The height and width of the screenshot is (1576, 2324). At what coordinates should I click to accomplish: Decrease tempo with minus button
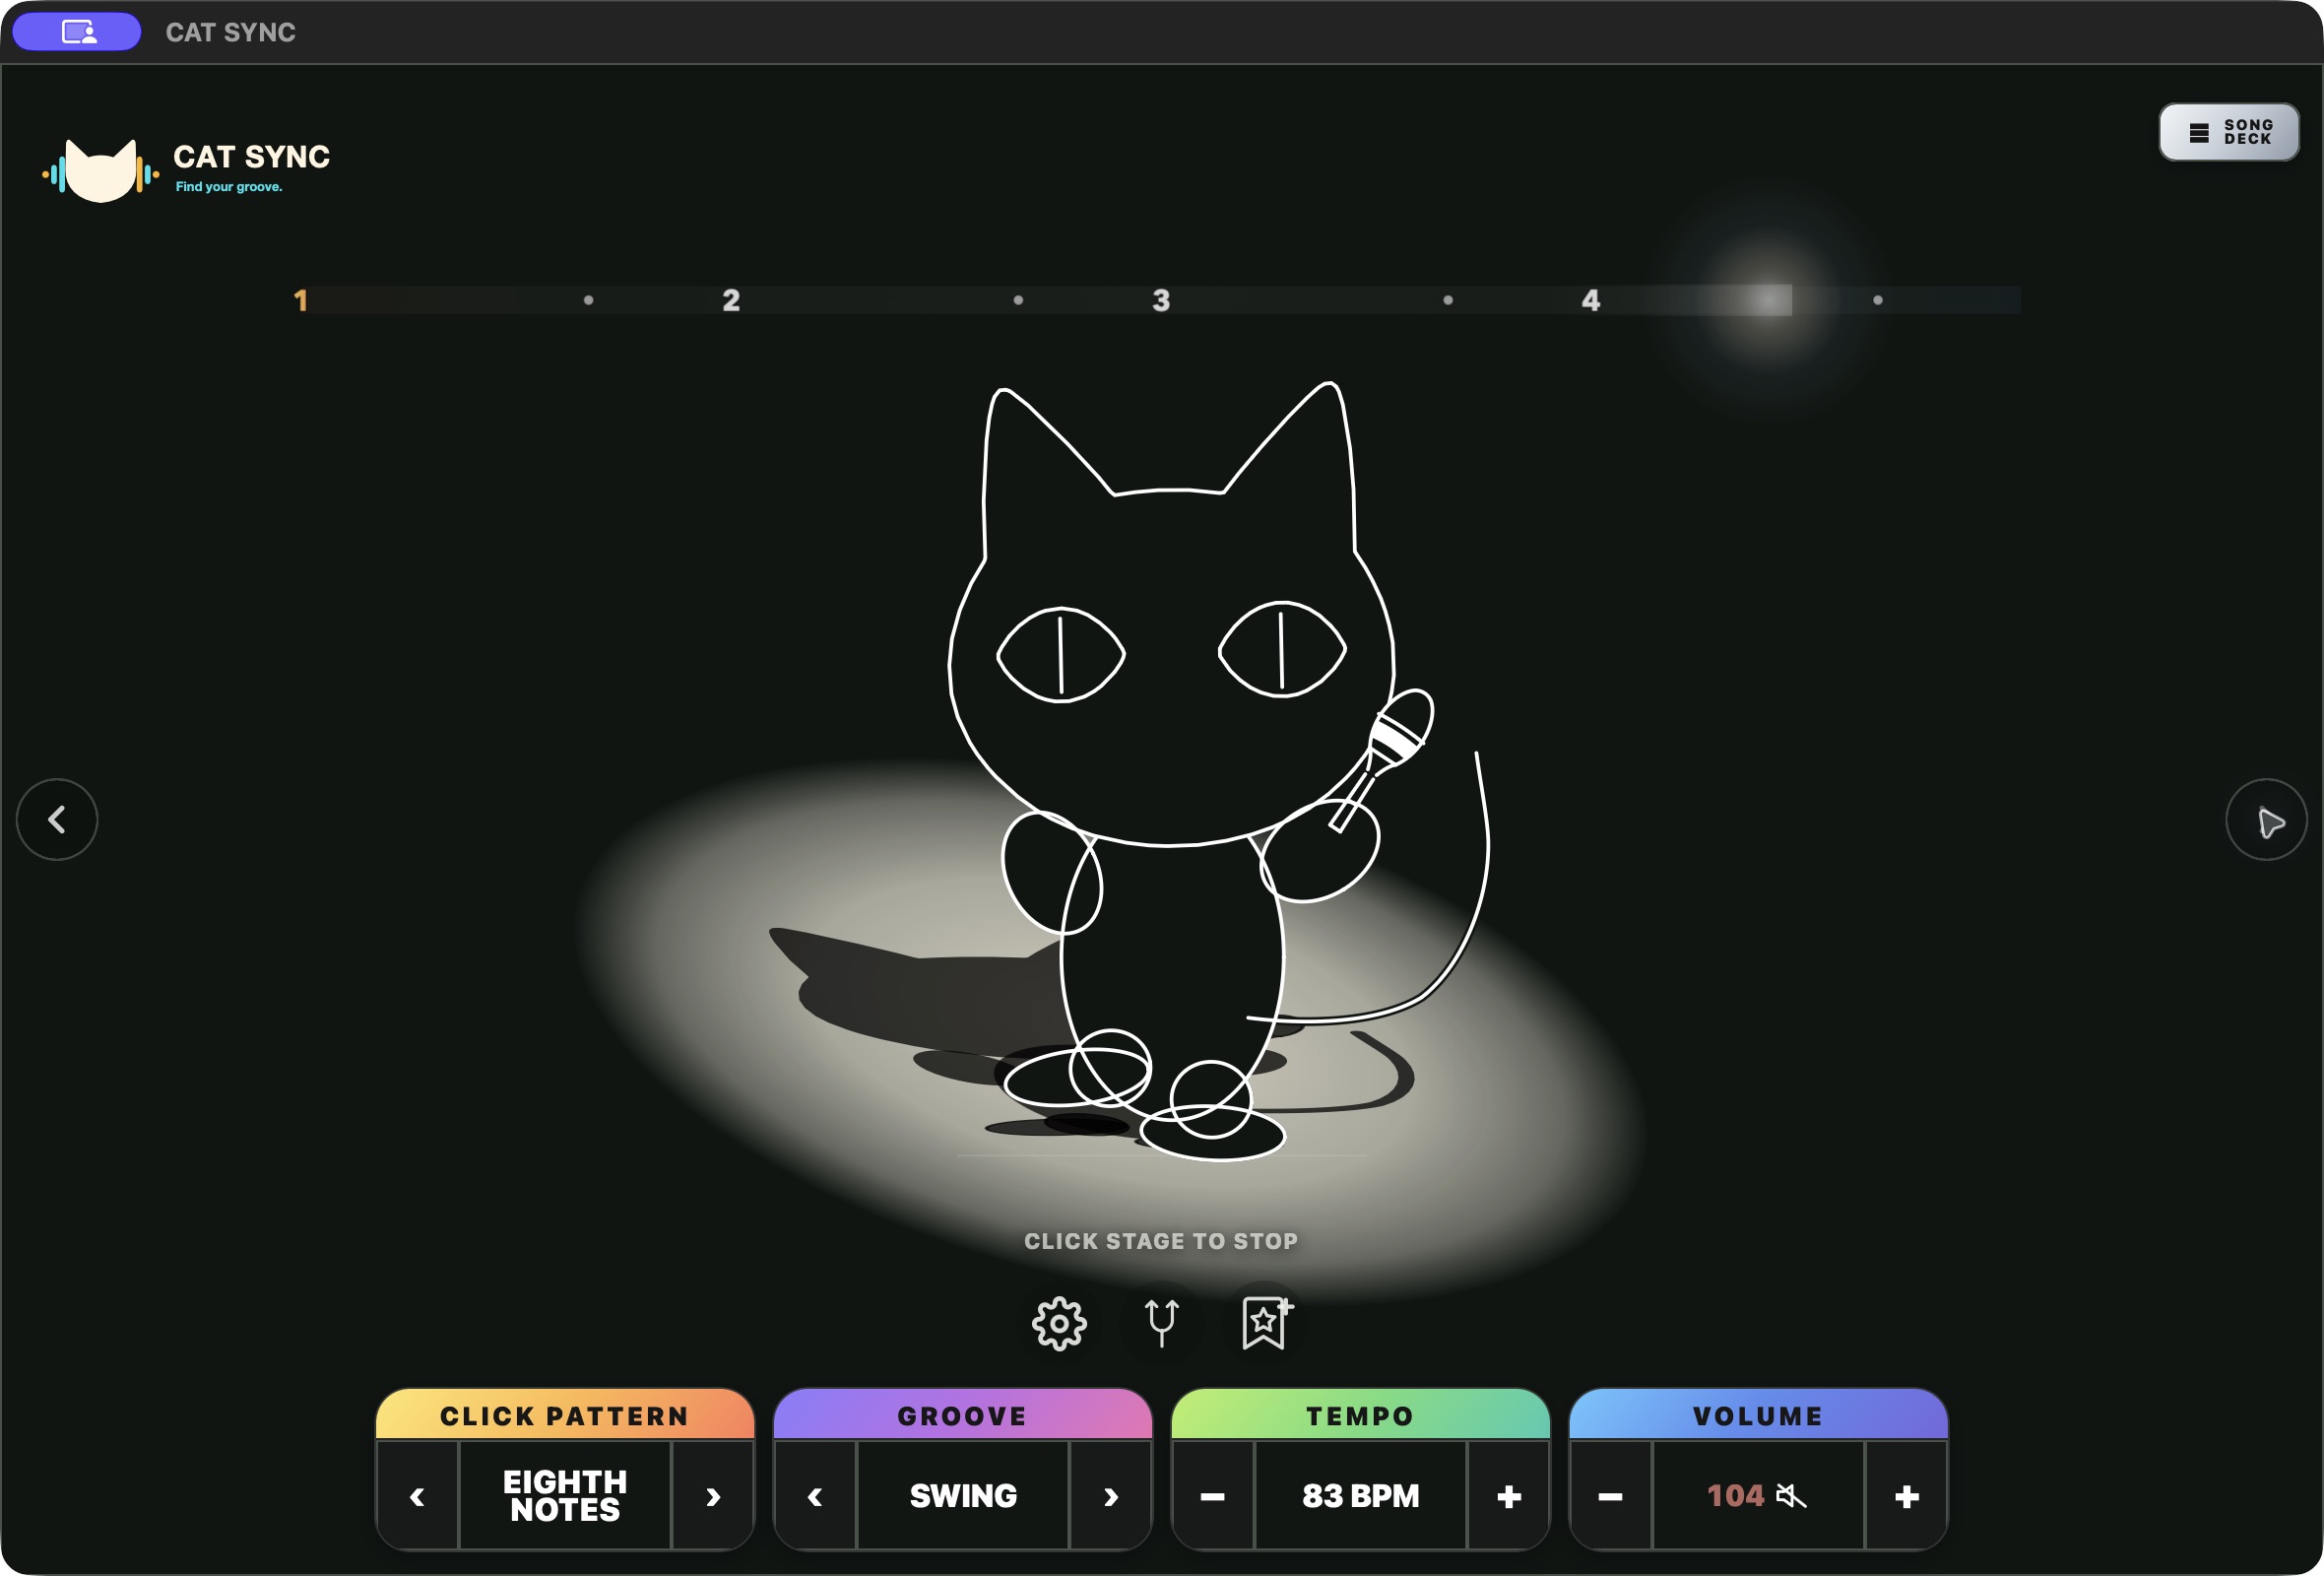click(x=1213, y=1496)
